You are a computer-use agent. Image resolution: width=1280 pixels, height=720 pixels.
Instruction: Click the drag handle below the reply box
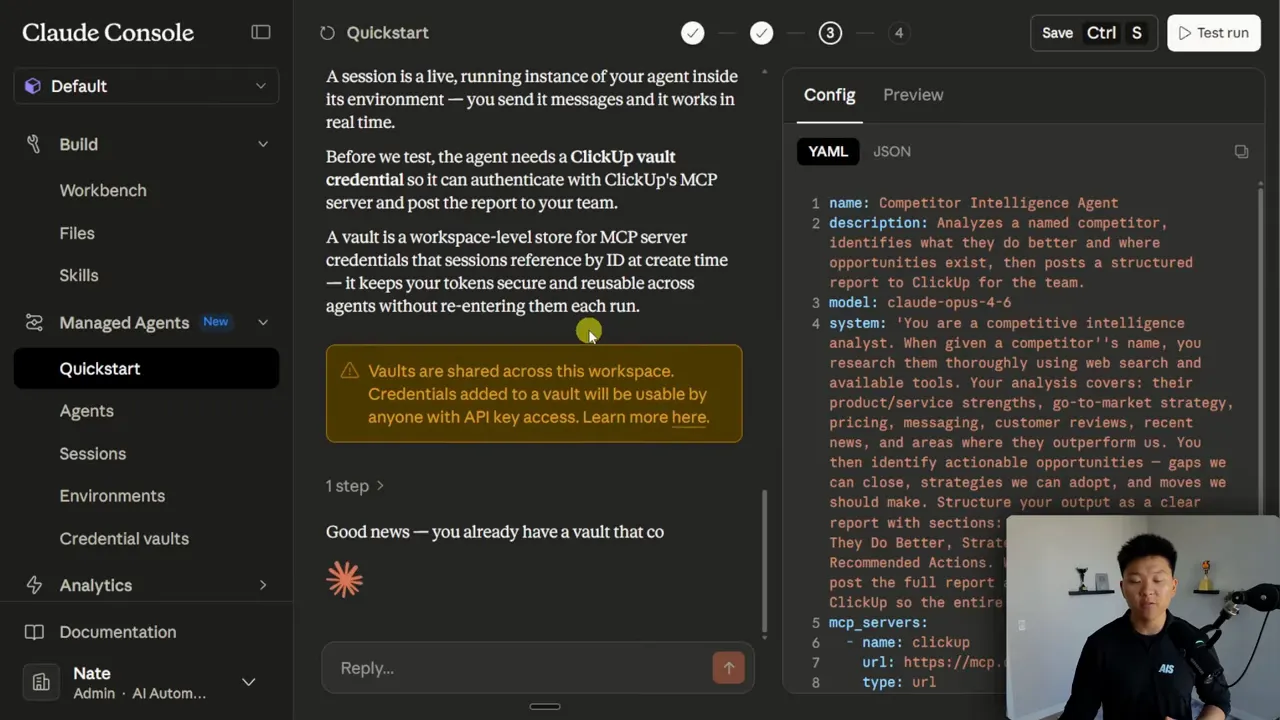[545, 706]
